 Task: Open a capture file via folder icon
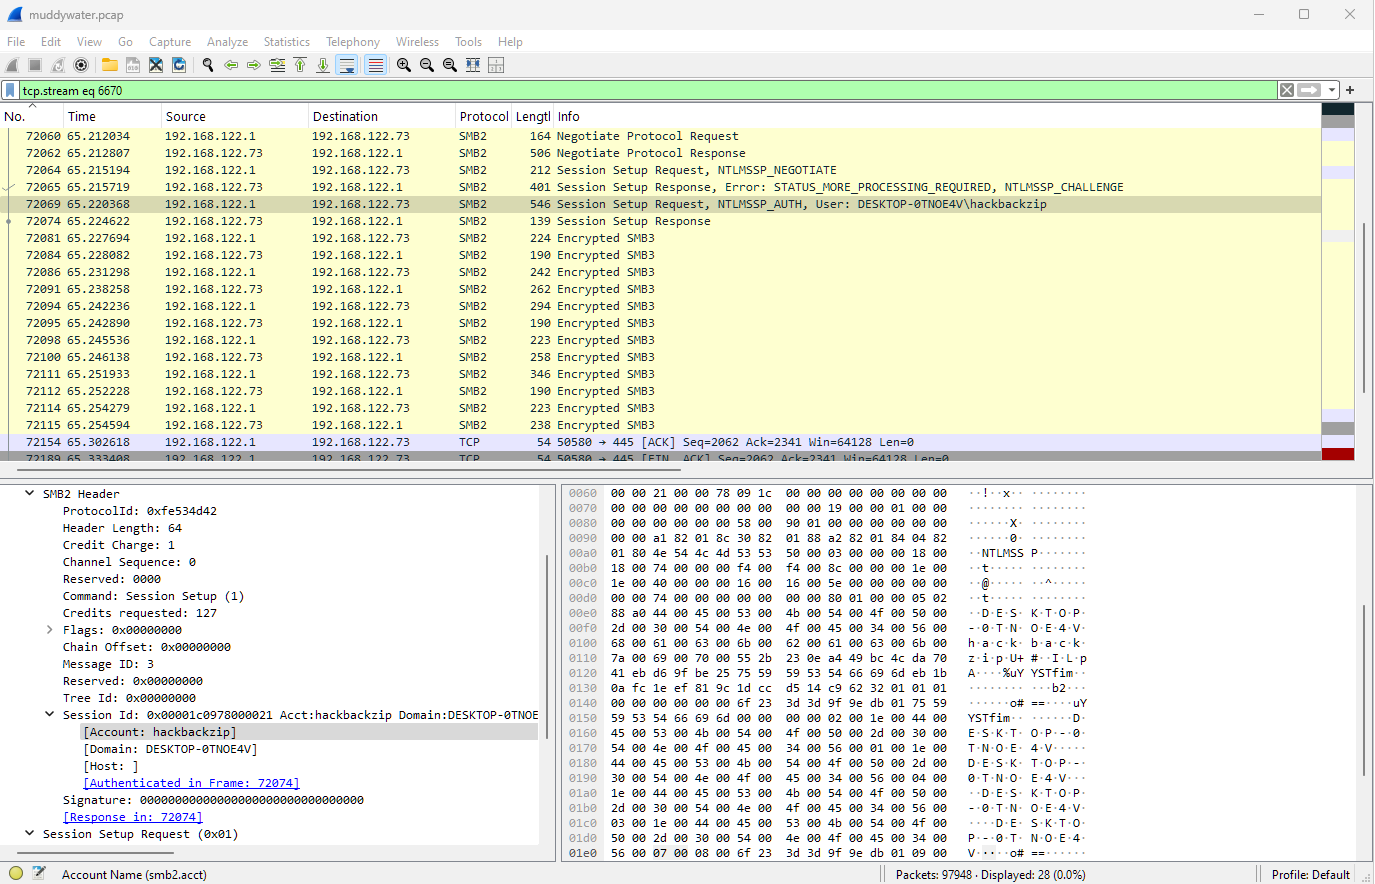click(110, 65)
